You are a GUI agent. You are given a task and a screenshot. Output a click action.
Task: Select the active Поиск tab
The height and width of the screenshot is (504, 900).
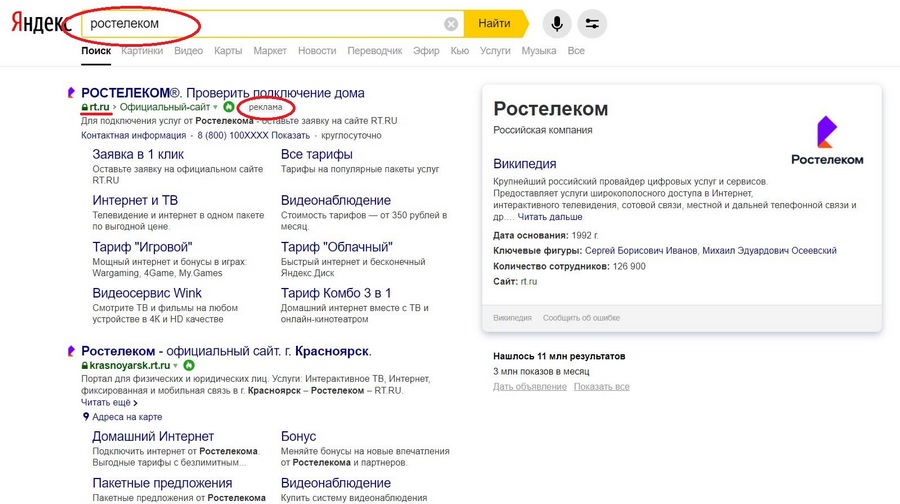click(x=96, y=51)
